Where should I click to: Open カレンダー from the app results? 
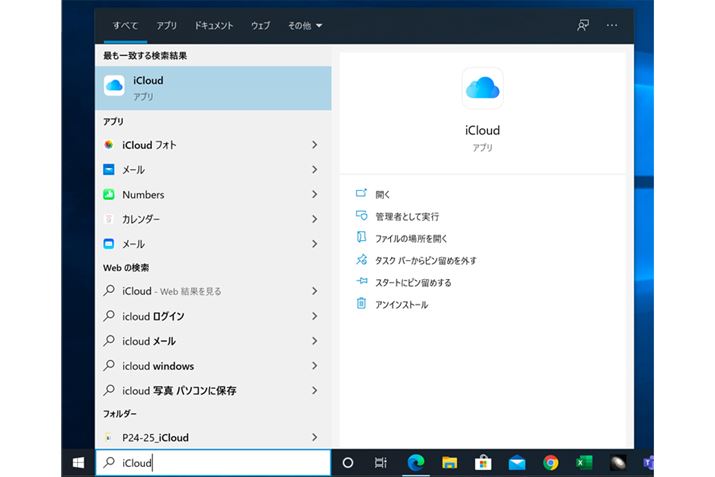click(141, 219)
